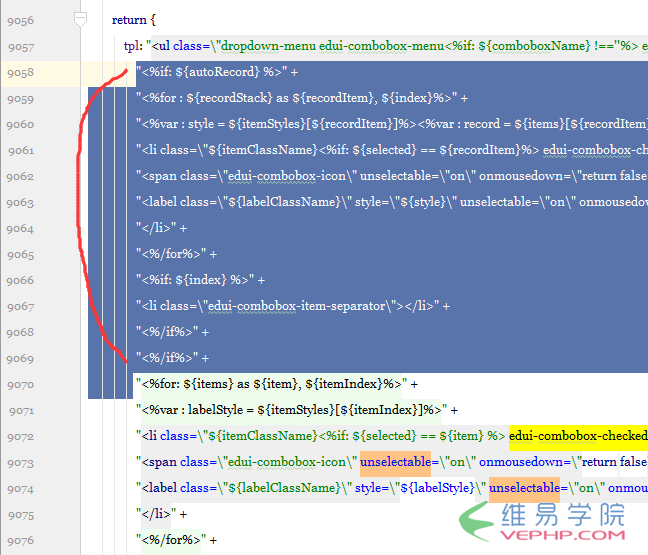Select line number 9065 in gutter
648x555 pixels.
(21, 255)
